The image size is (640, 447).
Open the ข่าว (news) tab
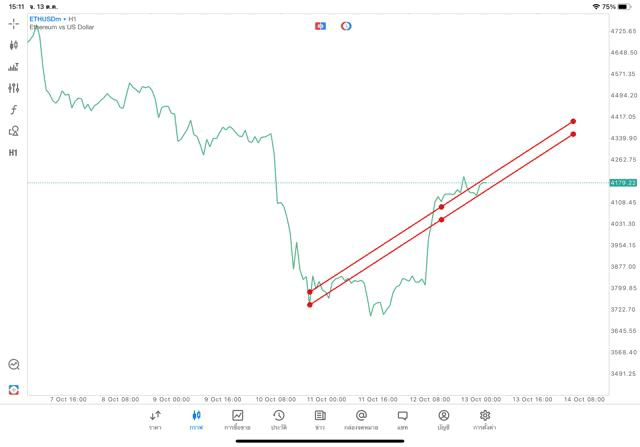click(320, 420)
